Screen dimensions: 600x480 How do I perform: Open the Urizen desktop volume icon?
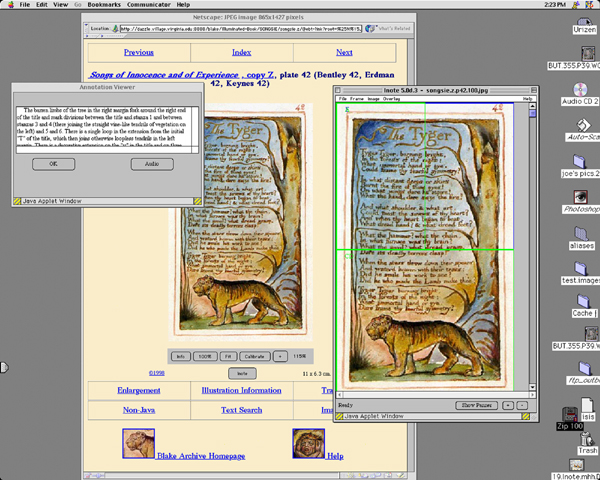pos(584,25)
